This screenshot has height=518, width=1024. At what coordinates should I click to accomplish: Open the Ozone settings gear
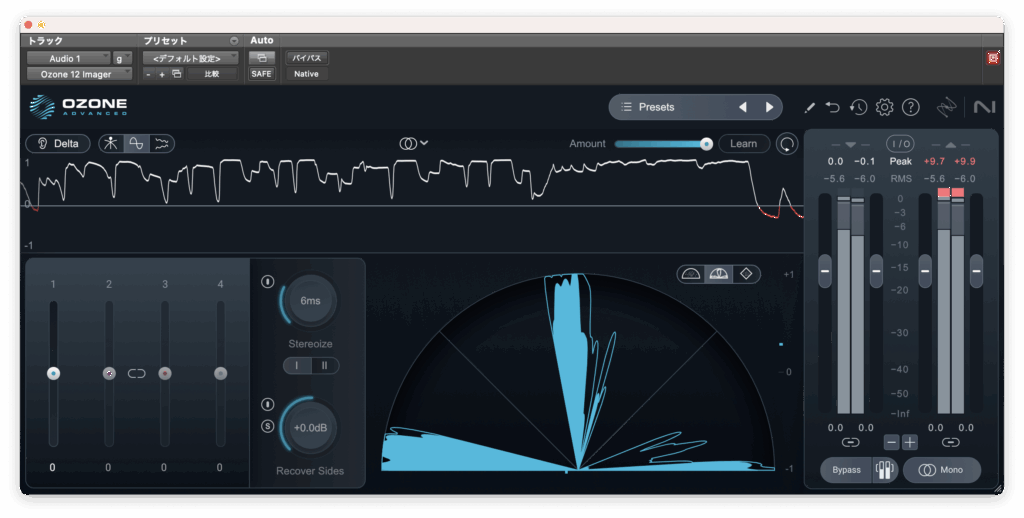tap(884, 107)
